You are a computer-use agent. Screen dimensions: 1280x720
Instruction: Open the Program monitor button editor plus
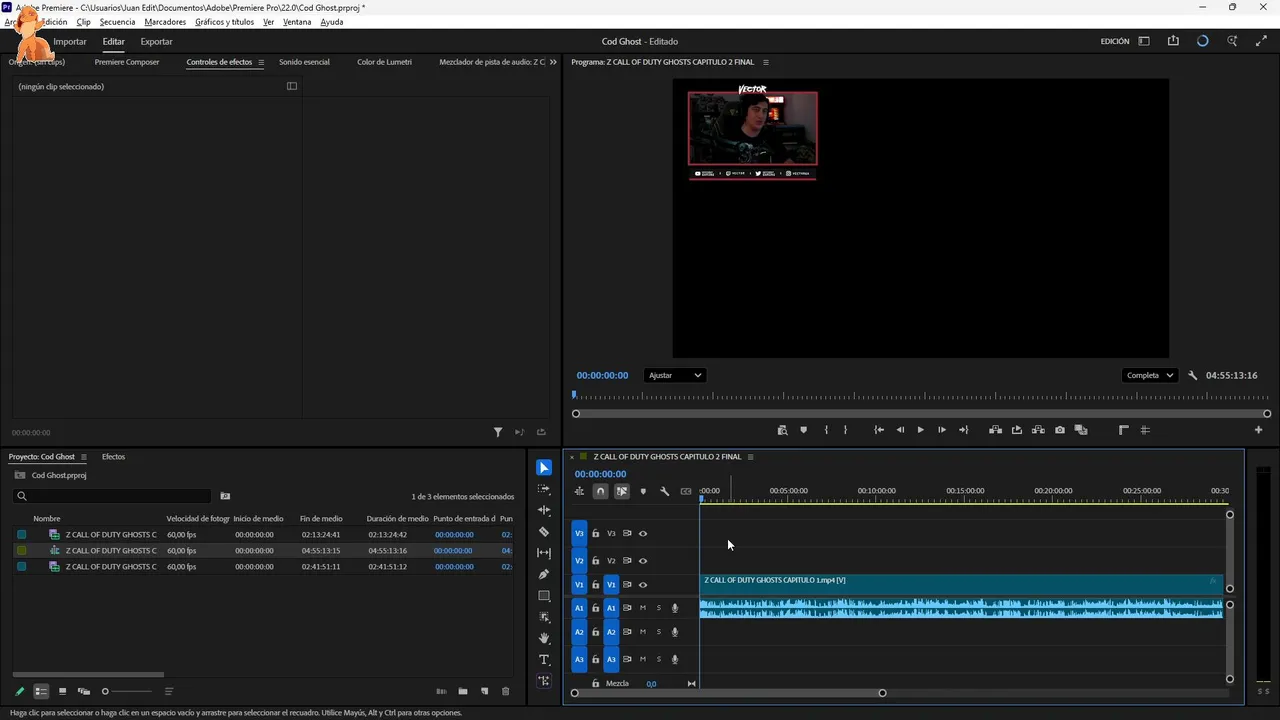(x=1258, y=430)
